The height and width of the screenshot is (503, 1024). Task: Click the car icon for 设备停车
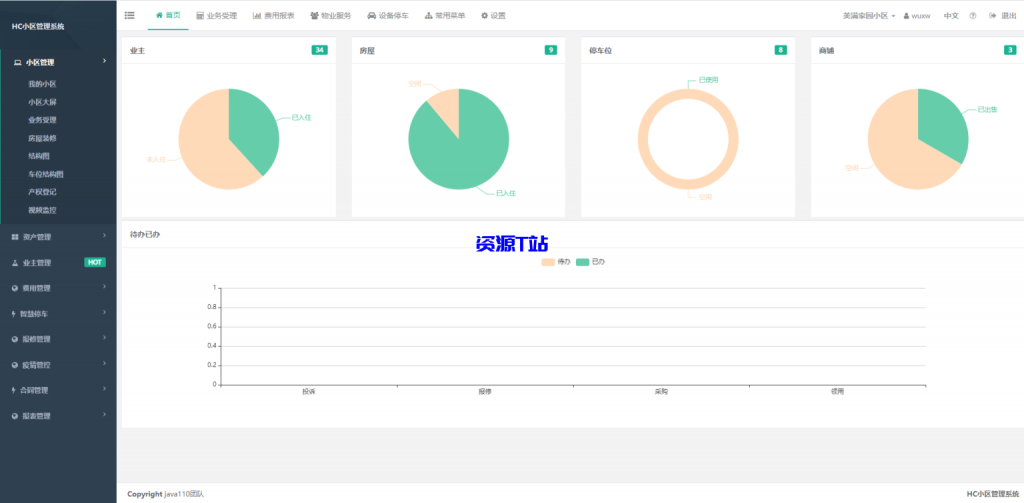pos(372,16)
